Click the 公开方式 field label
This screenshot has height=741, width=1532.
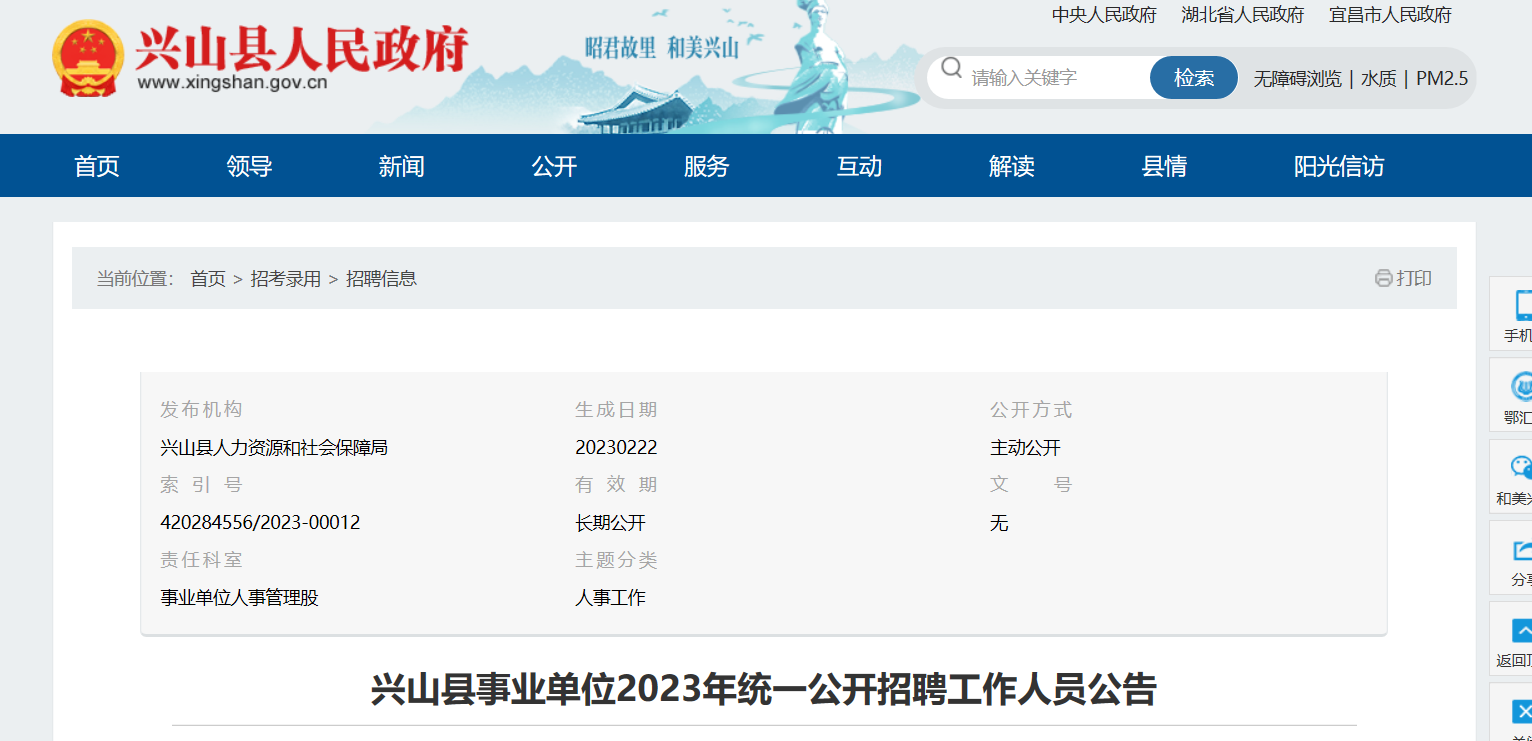point(1031,410)
